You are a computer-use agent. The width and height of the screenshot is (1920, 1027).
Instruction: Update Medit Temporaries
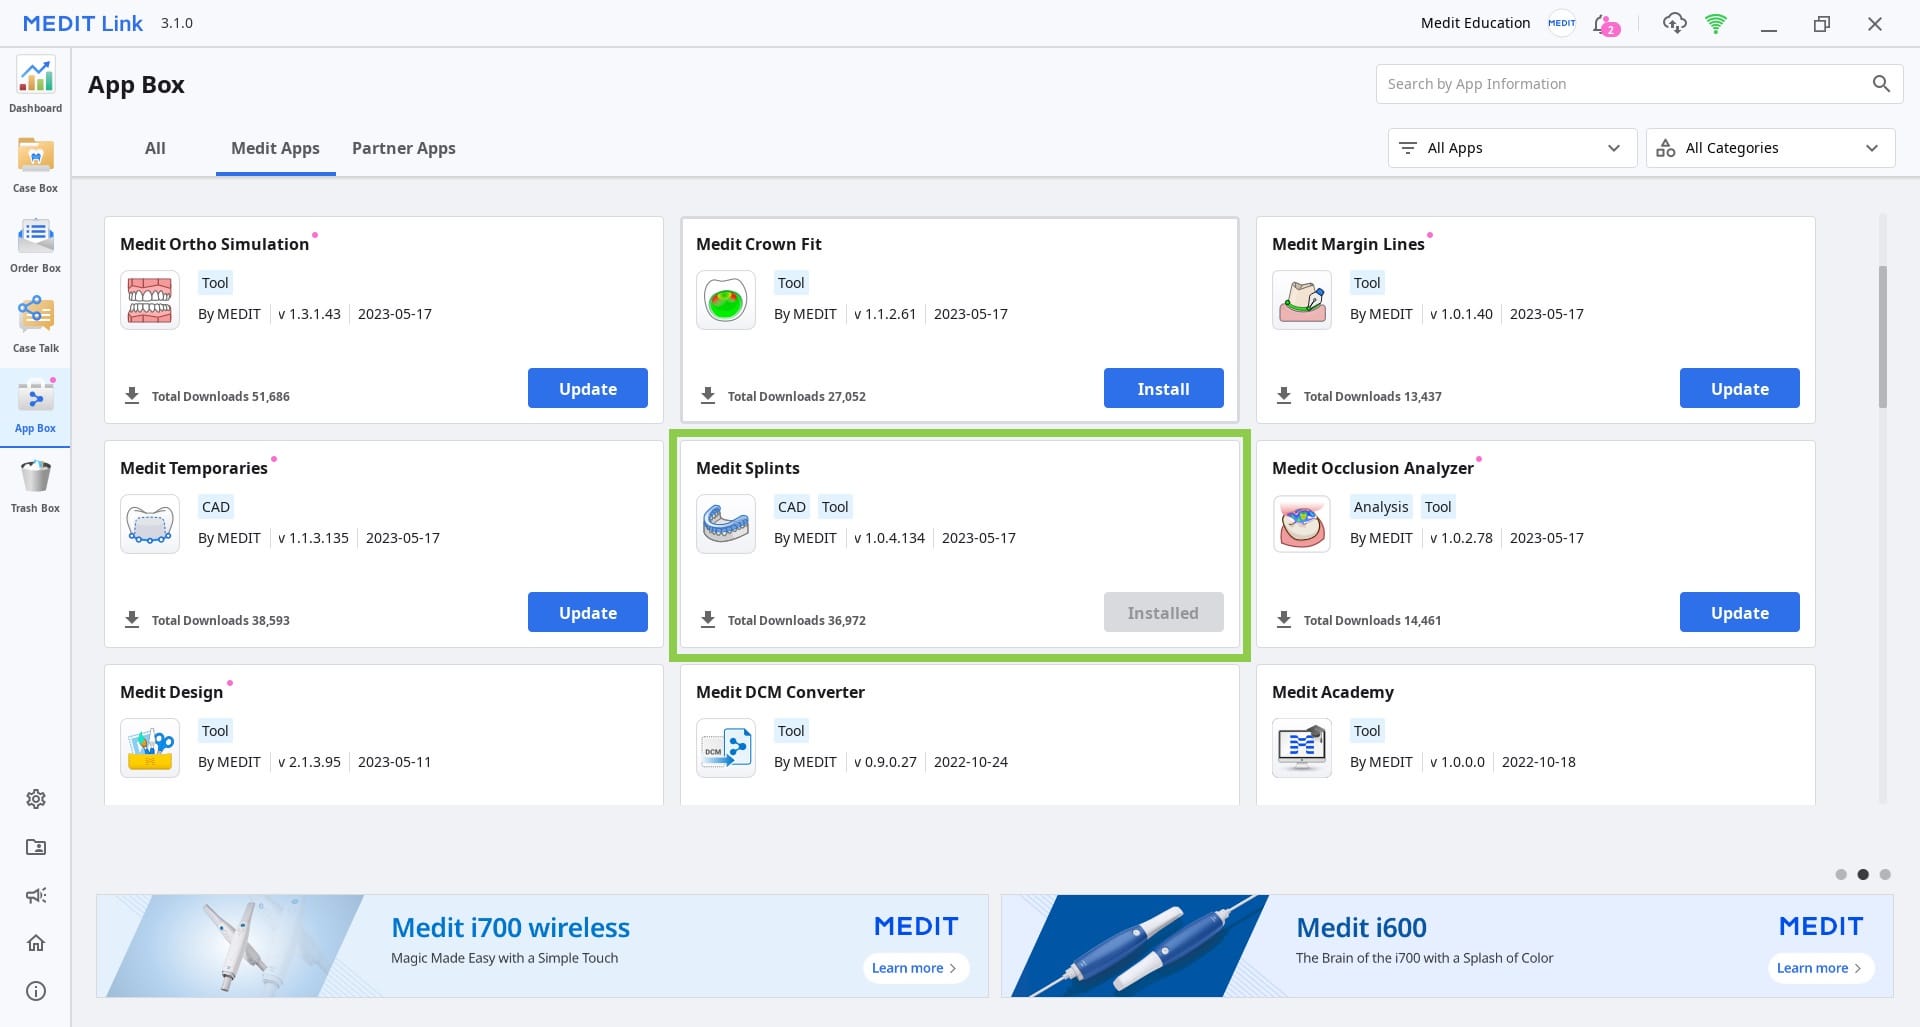pos(588,612)
